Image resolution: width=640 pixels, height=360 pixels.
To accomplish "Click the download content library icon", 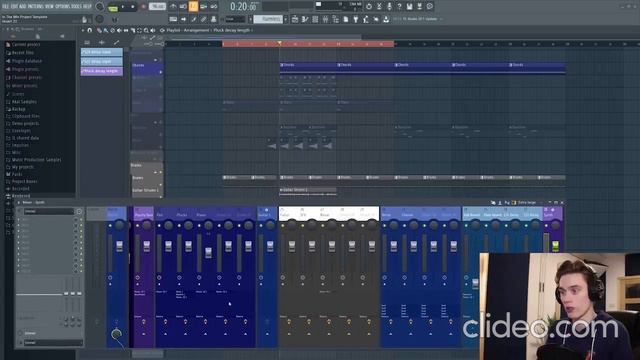I will pos(386,19).
